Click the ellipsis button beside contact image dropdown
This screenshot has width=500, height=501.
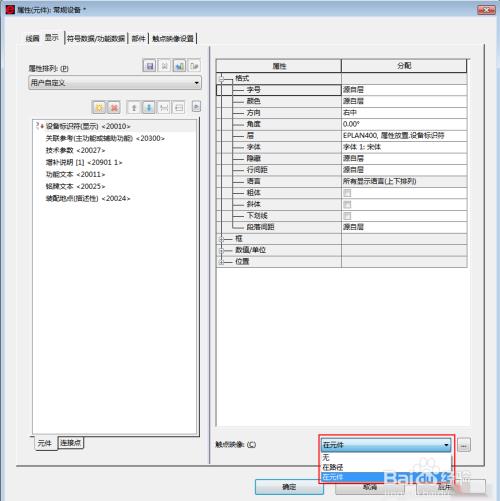pos(464,445)
